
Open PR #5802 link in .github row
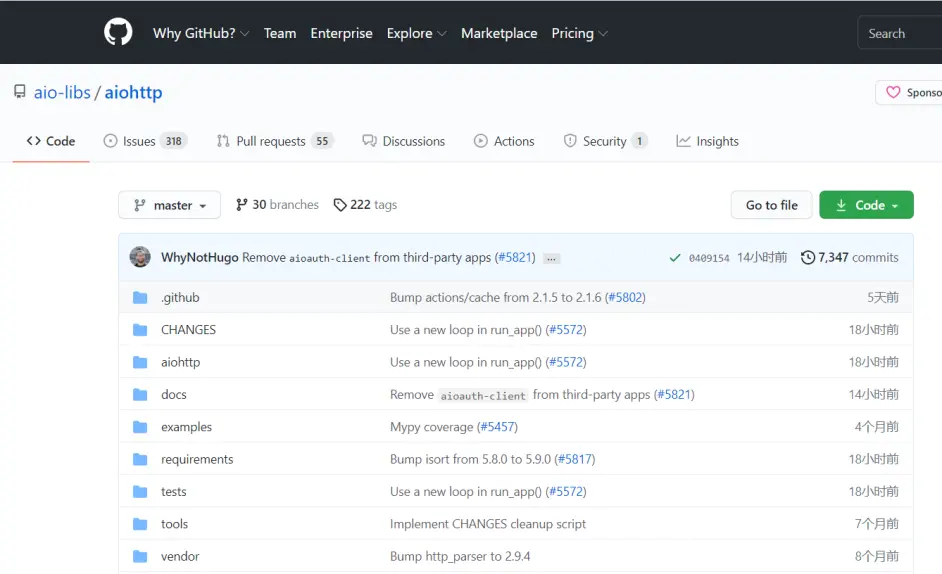pyautogui.click(x=625, y=298)
